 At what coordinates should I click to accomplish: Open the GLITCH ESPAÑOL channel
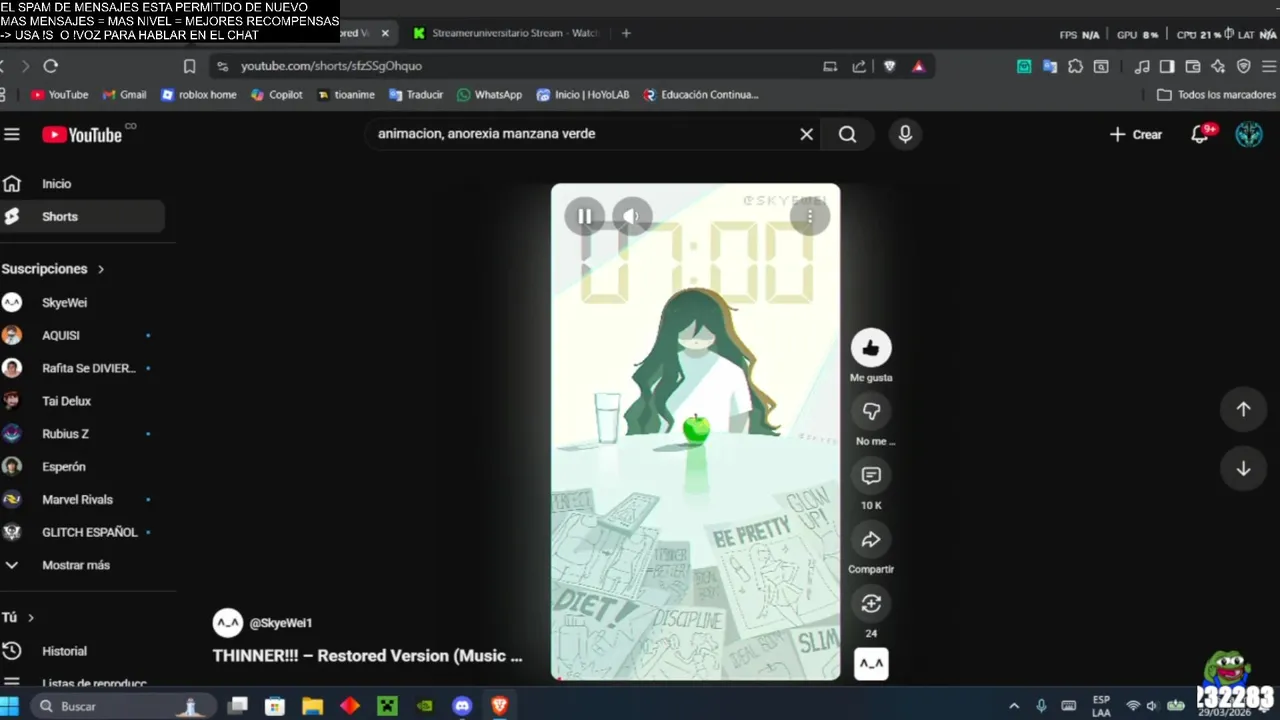point(82,532)
